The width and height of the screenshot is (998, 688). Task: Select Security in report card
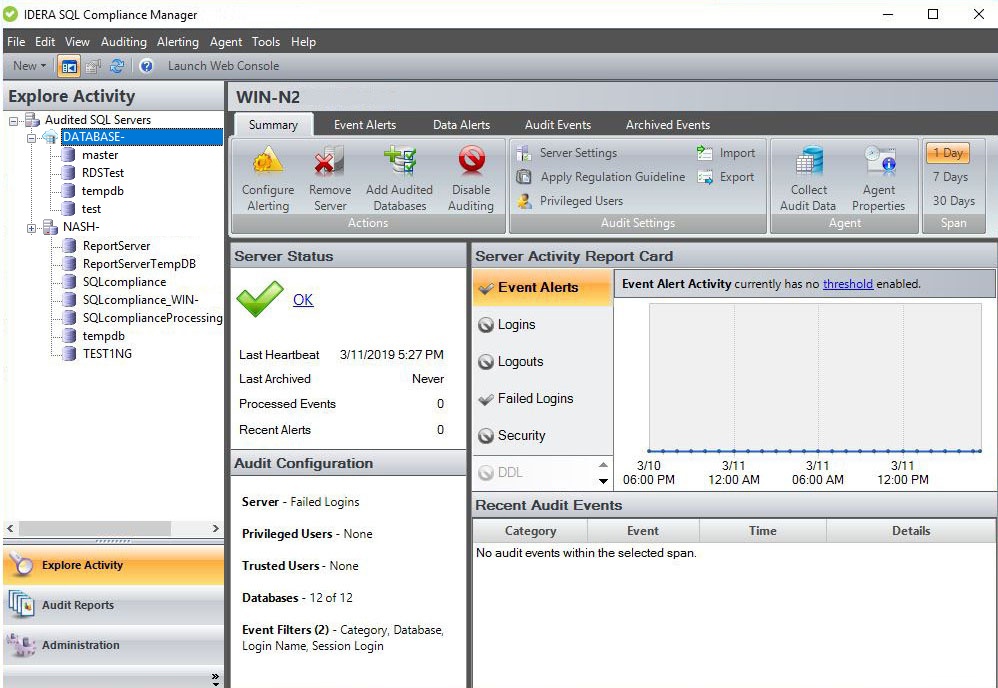tap(543, 435)
